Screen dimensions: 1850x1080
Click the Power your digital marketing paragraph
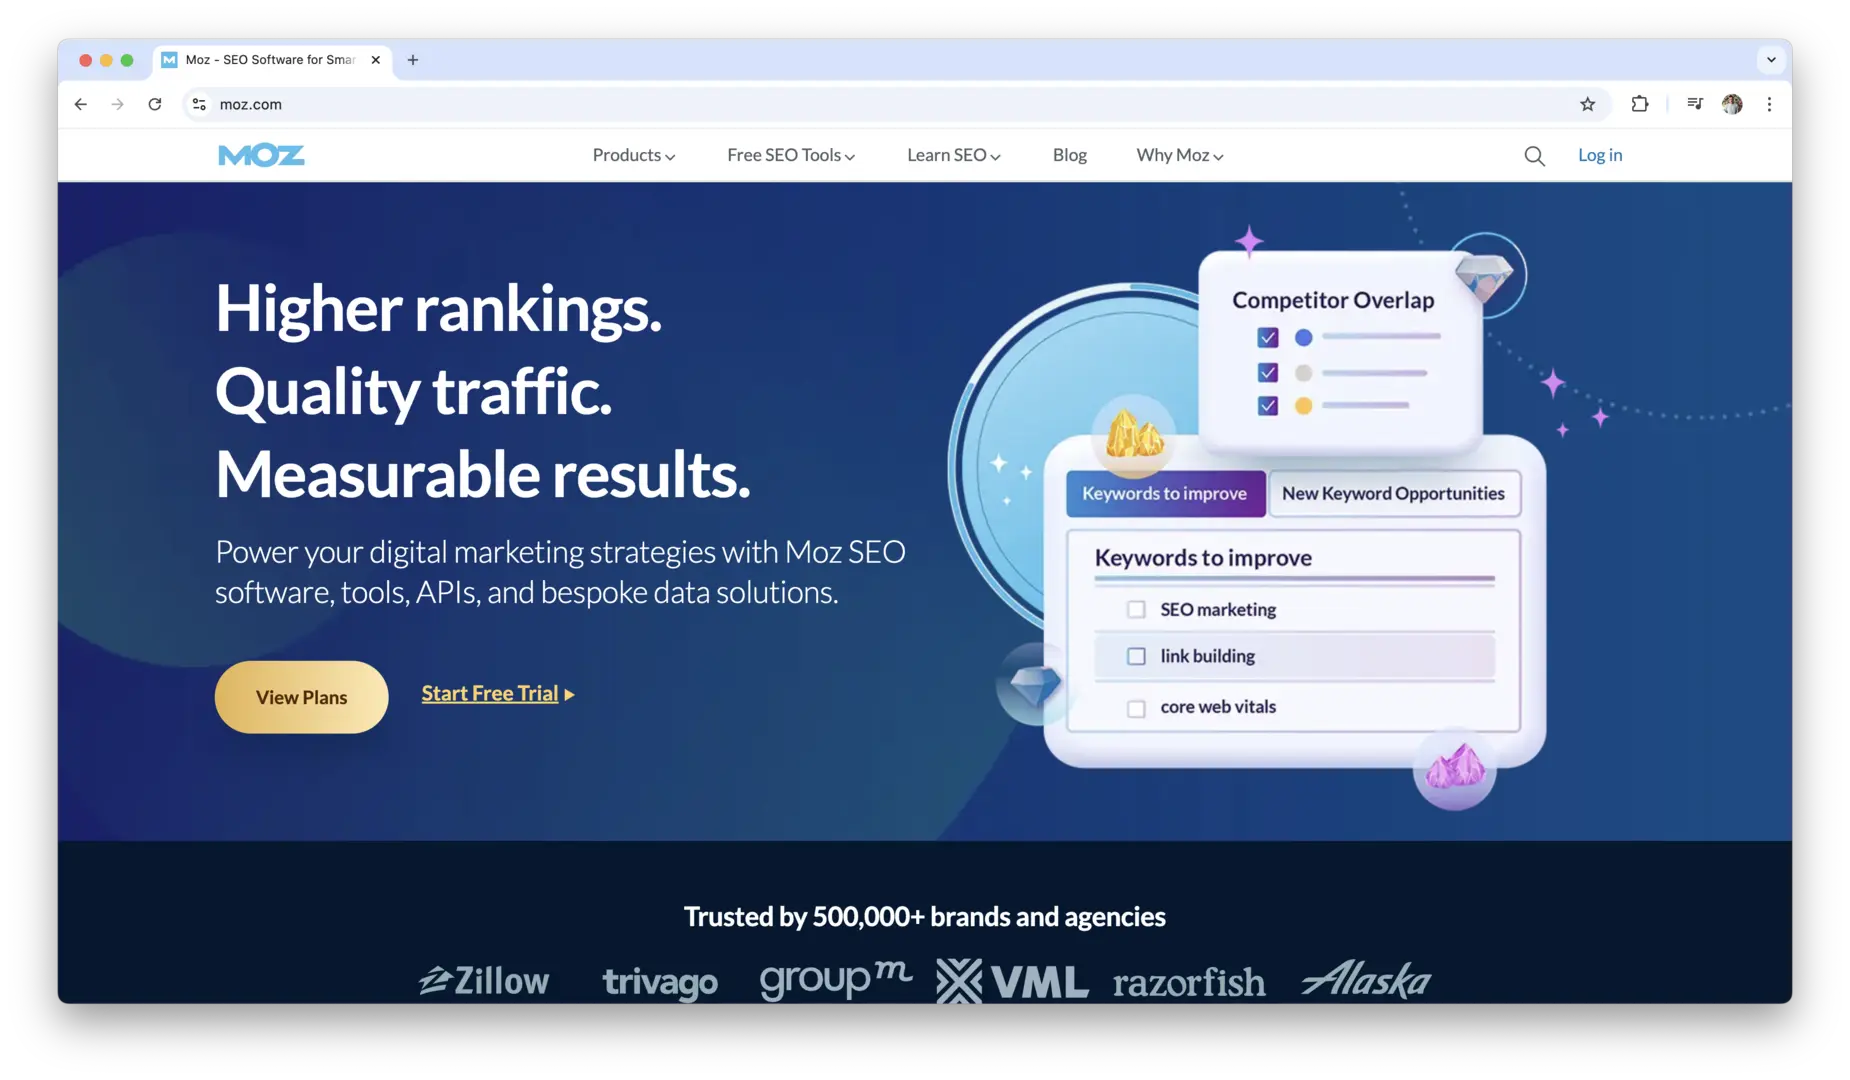[560, 572]
